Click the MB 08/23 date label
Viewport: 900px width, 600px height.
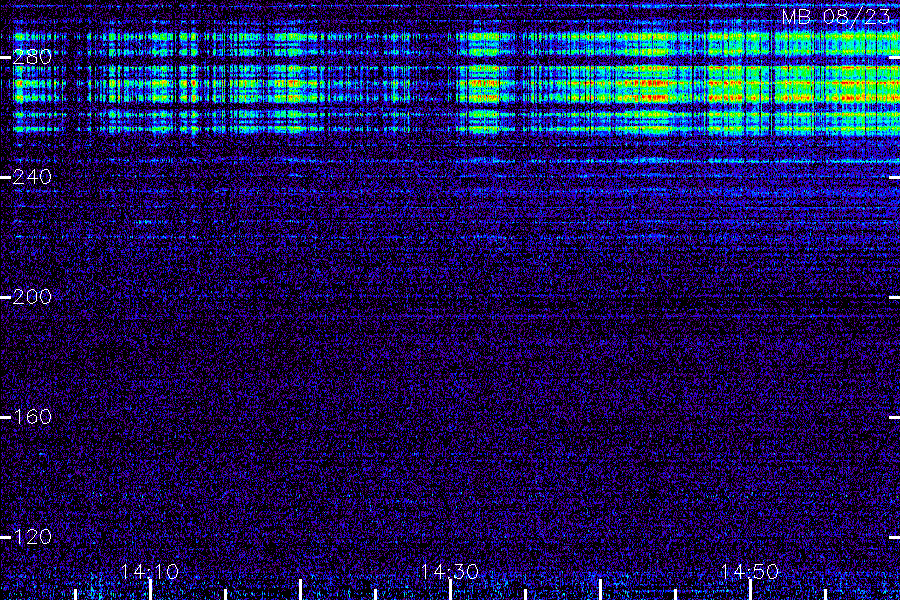tap(836, 17)
